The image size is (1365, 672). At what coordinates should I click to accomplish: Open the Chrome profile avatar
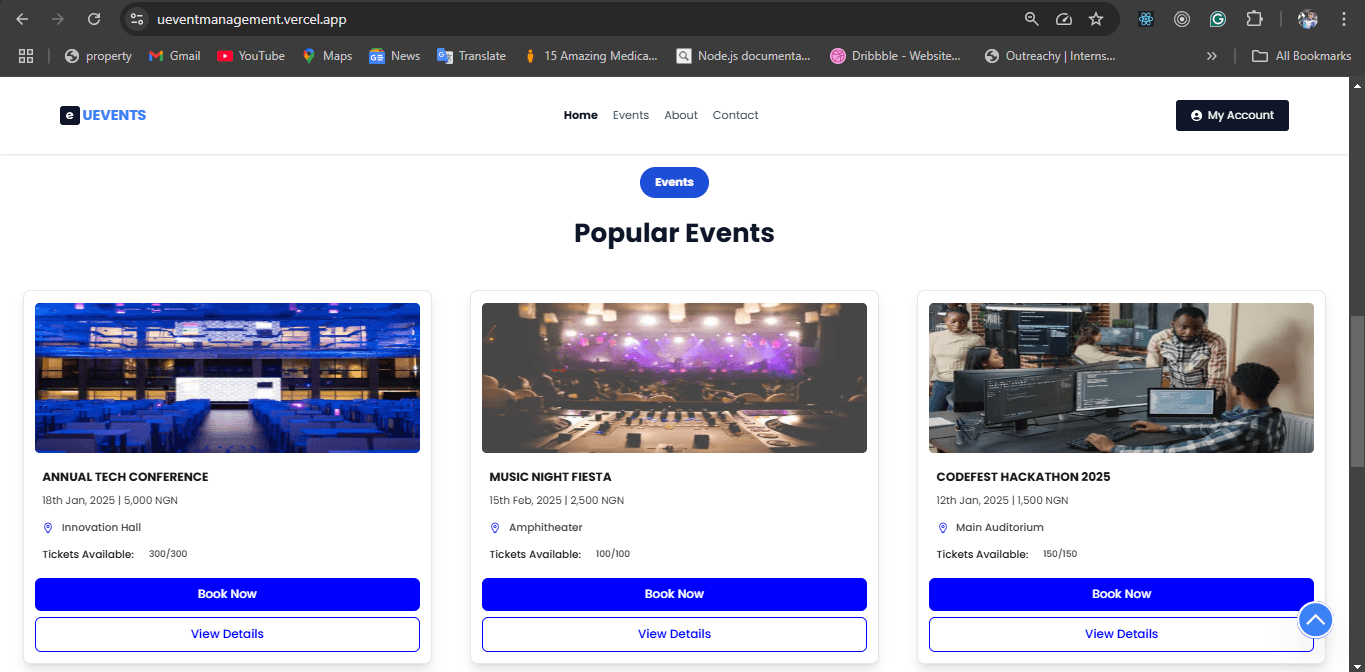tap(1308, 19)
